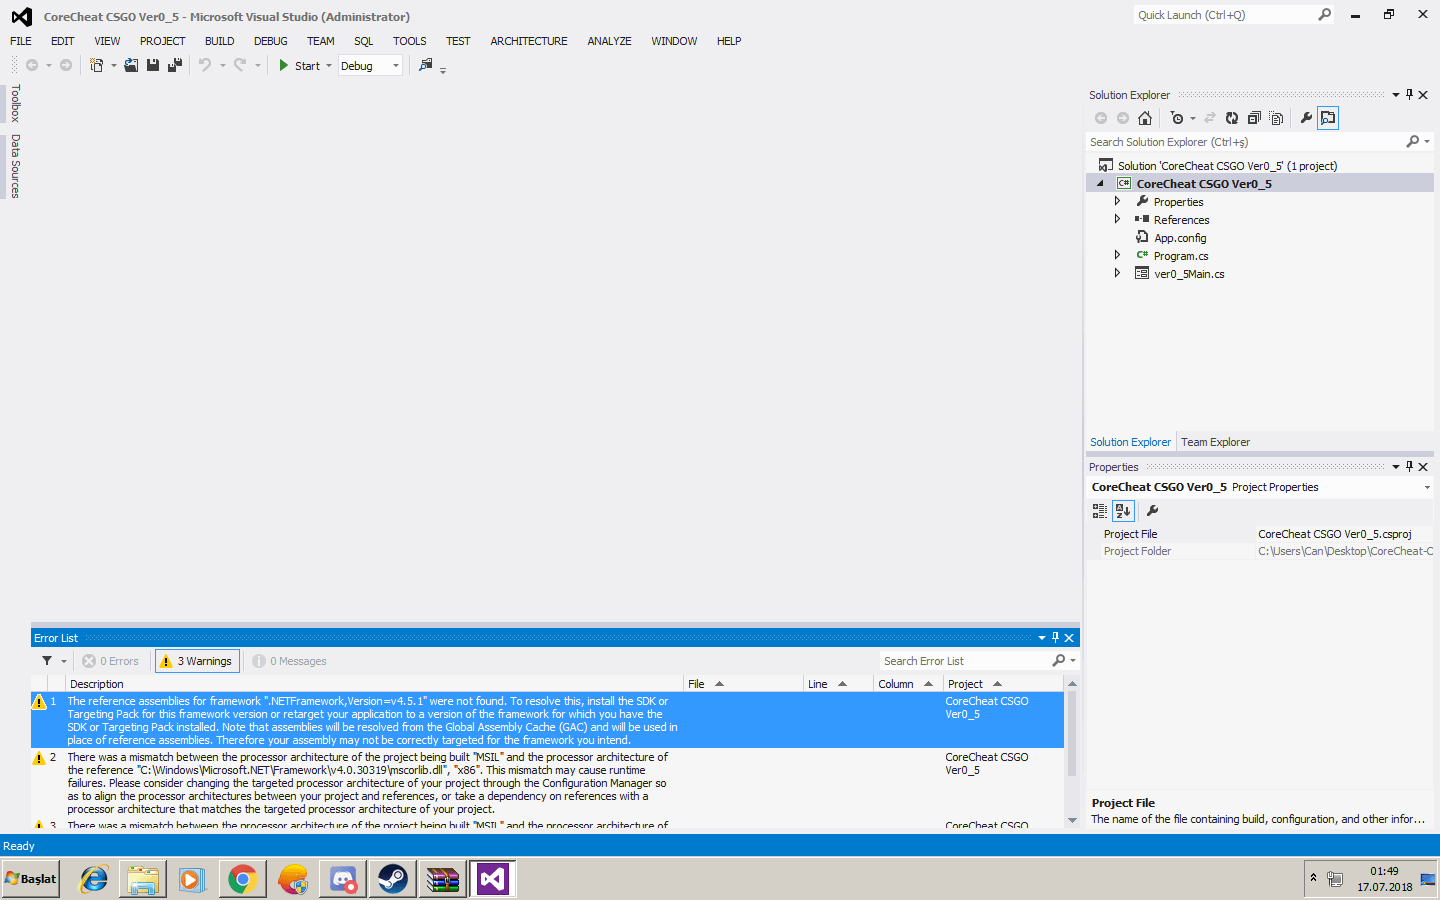Switch Properties to Alphabetical view
Screen dimensions: 1440x900
point(1123,511)
